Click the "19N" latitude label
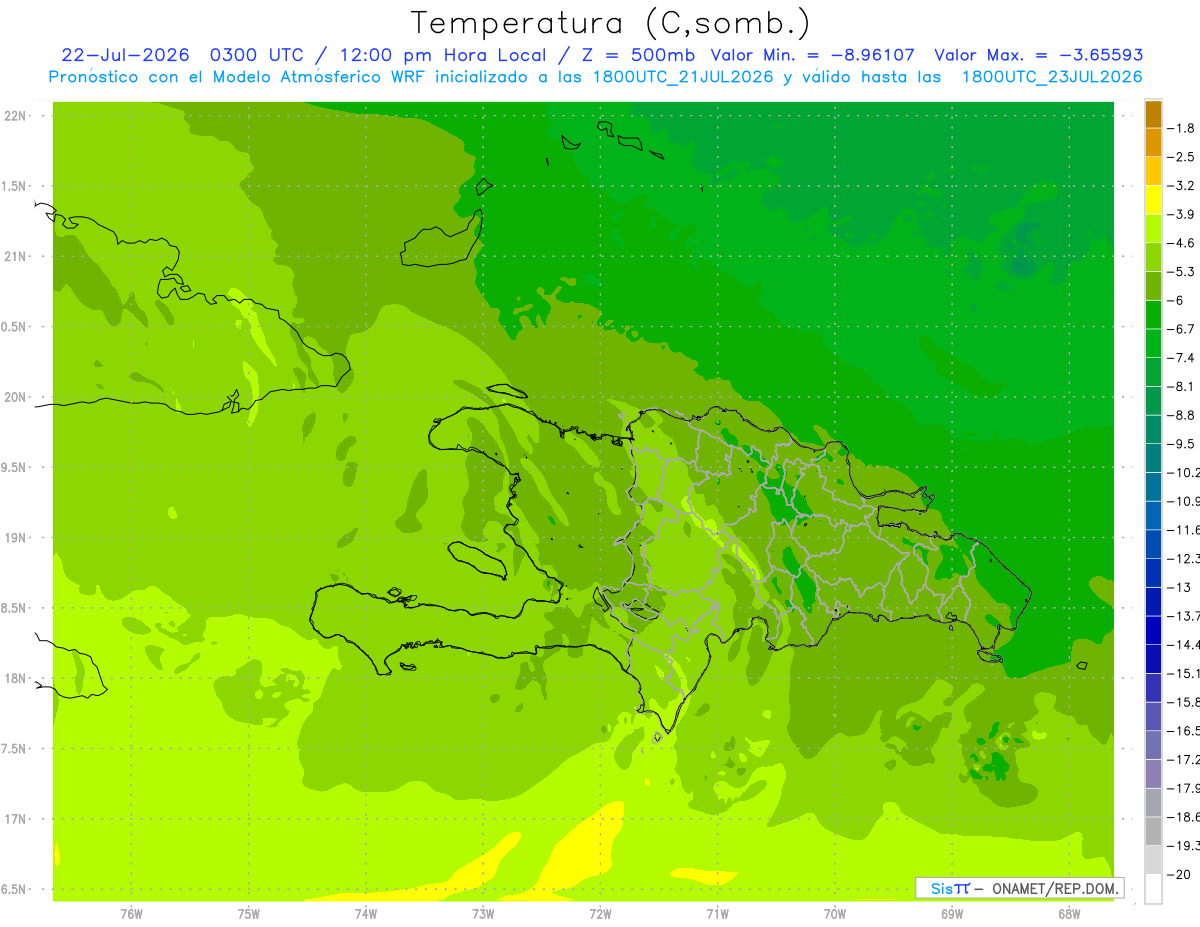The height and width of the screenshot is (927, 1200). pyautogui.click(x=14, y=538)
